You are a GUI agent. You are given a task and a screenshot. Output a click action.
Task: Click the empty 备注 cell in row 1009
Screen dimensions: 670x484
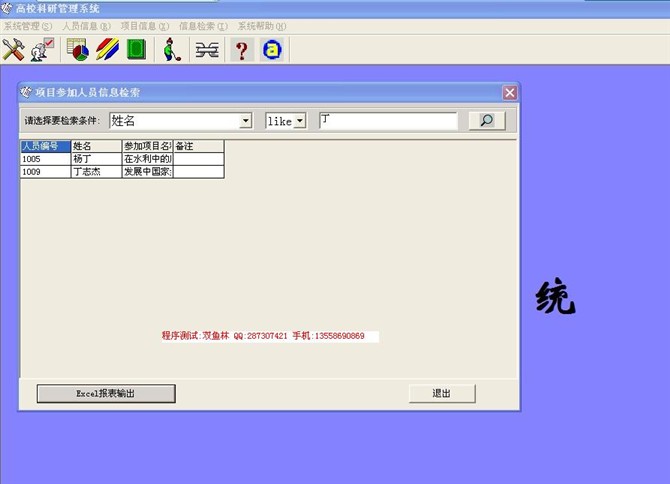pos(199,172)
